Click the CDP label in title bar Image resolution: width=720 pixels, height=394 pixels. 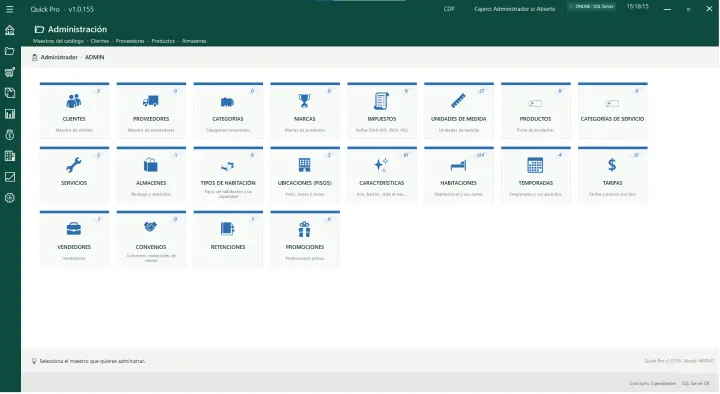(x=449, y=9)
